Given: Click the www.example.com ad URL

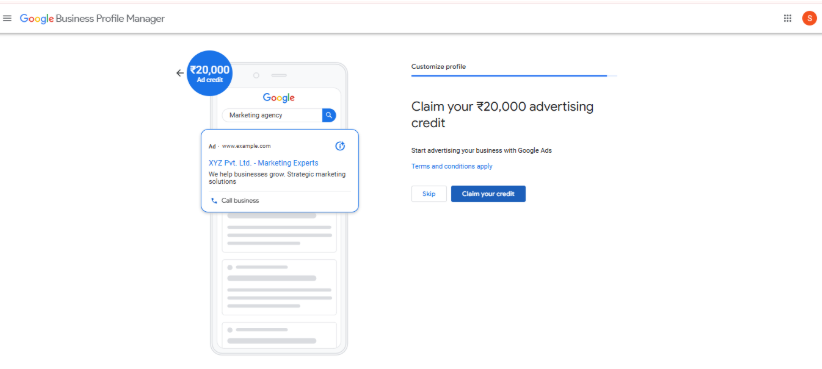Looking at the screenshot, I should [x=246, y=146].
